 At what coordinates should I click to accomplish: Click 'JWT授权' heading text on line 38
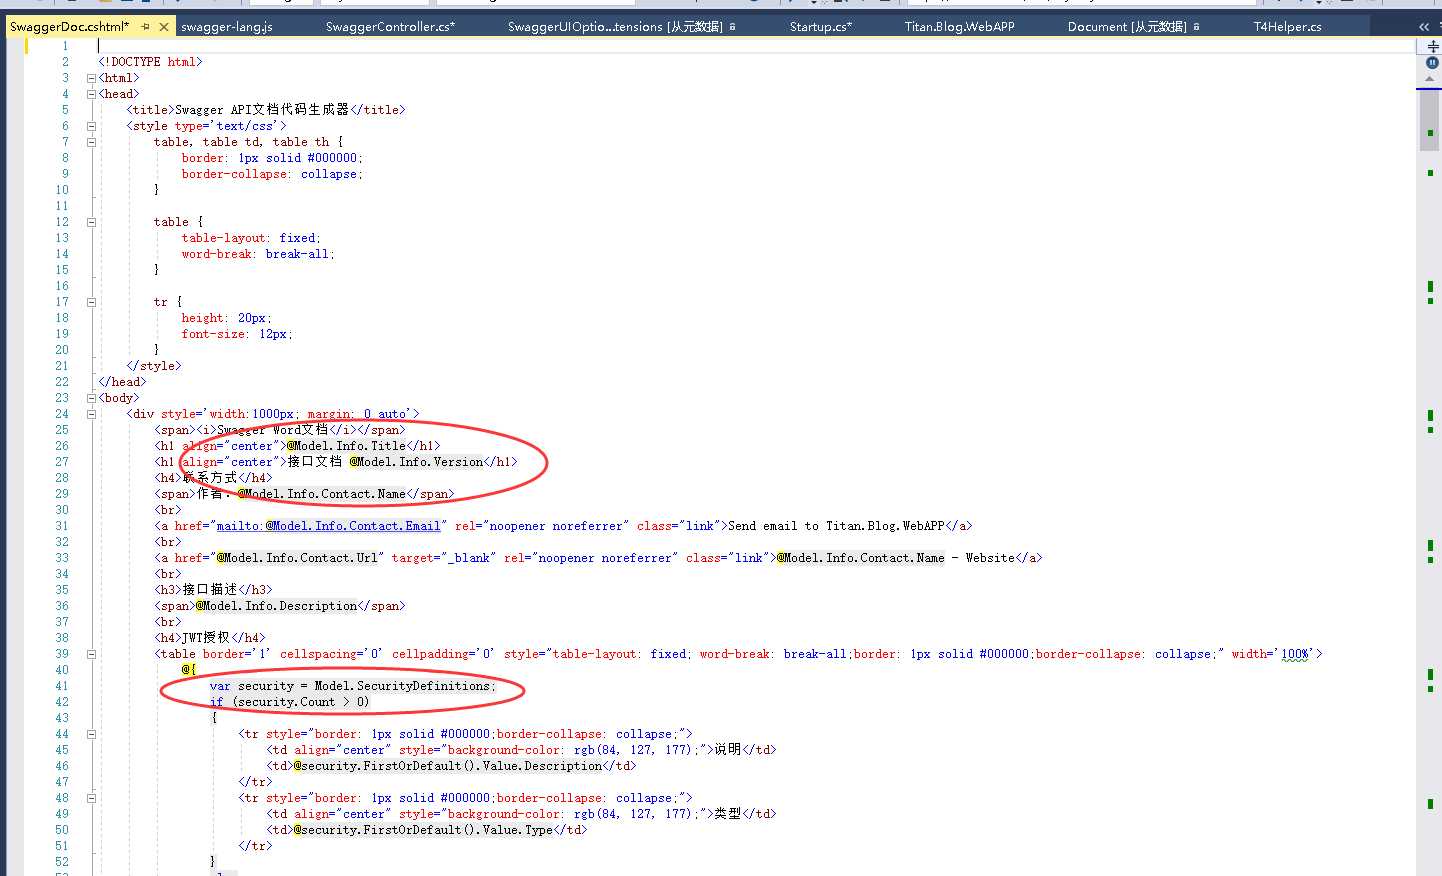(x=206, y=638)
